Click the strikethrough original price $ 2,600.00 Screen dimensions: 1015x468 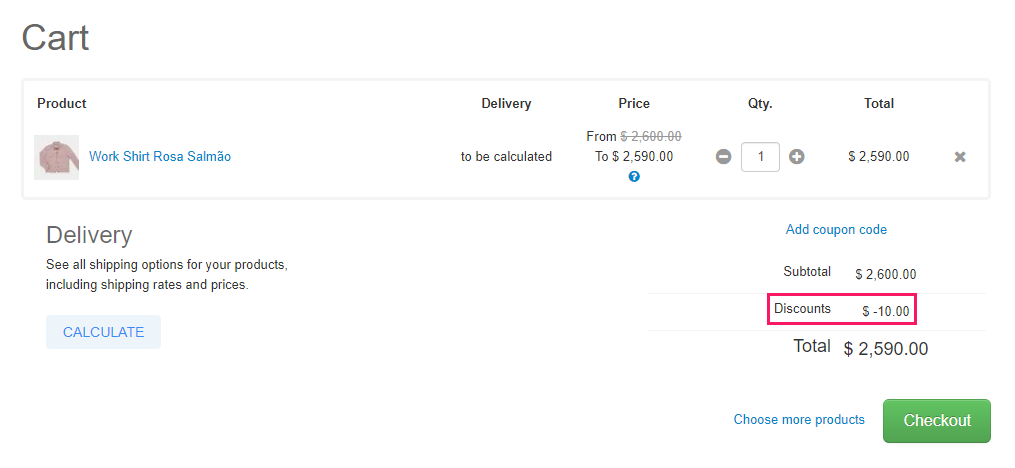coord(651,137)
